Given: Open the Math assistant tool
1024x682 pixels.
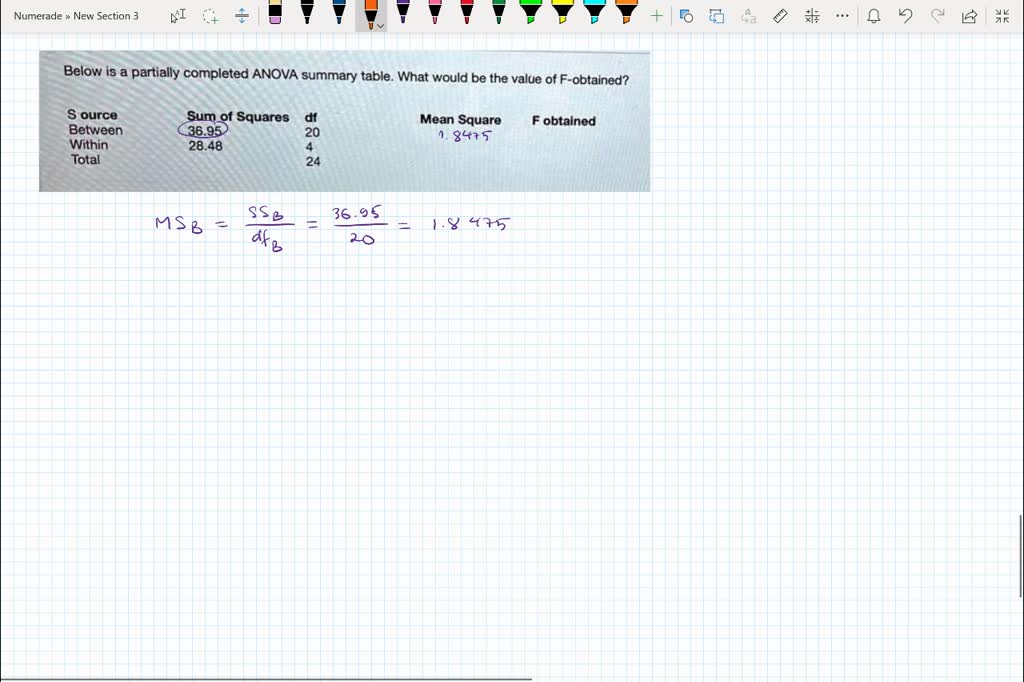Looking at the screenshot, I should [x=812, y=16].
